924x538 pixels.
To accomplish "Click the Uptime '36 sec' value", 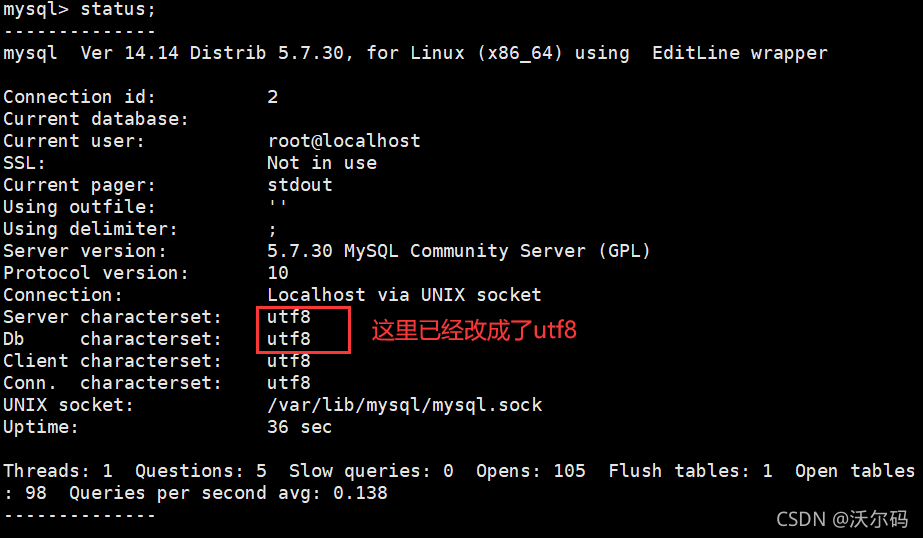I will tap(299, 427).
